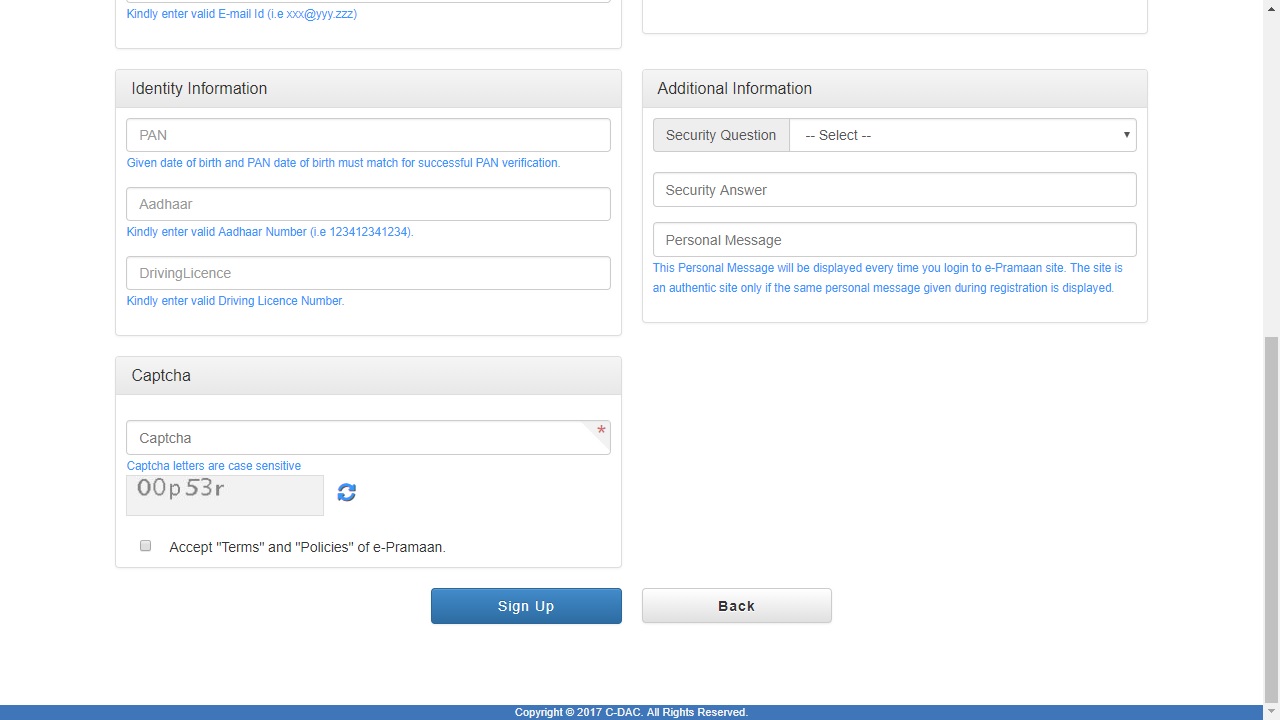The width and height of the screenshot is (1280, 720).
Task: Click the Accept Terms and Policies label text
Action: 307,547
